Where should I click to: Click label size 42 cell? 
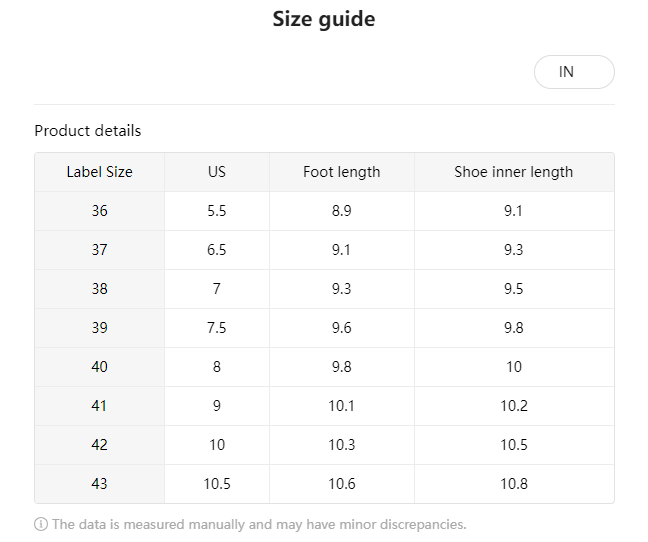pos(99,445)
